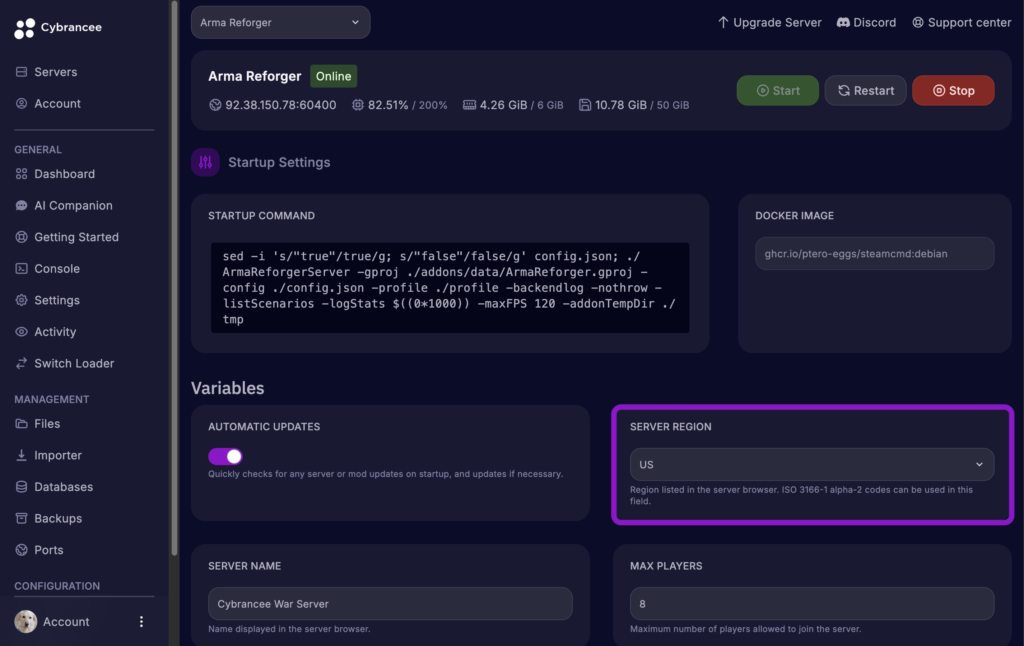
Task: Click the Backups archive icon
Action: tap(22, 518)
